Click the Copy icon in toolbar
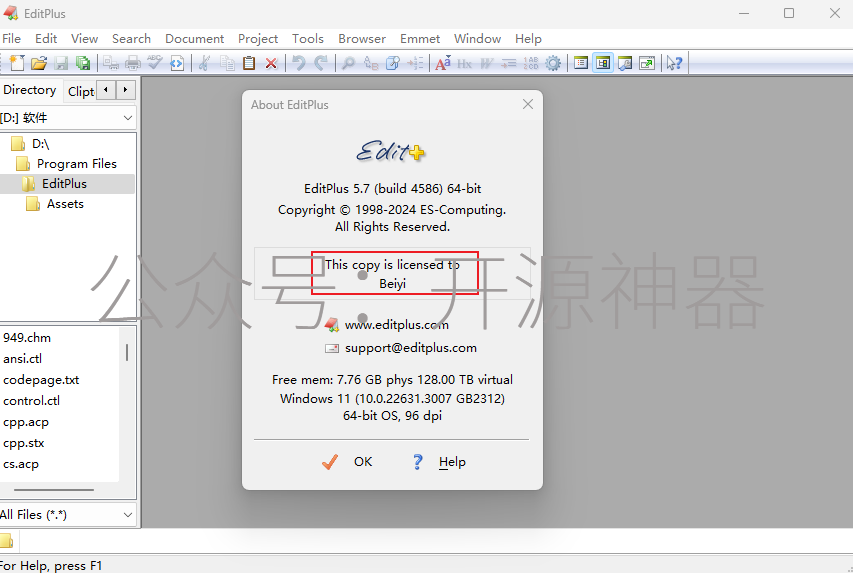The width and height of the screenshot is (853, 573). [227, 63]
